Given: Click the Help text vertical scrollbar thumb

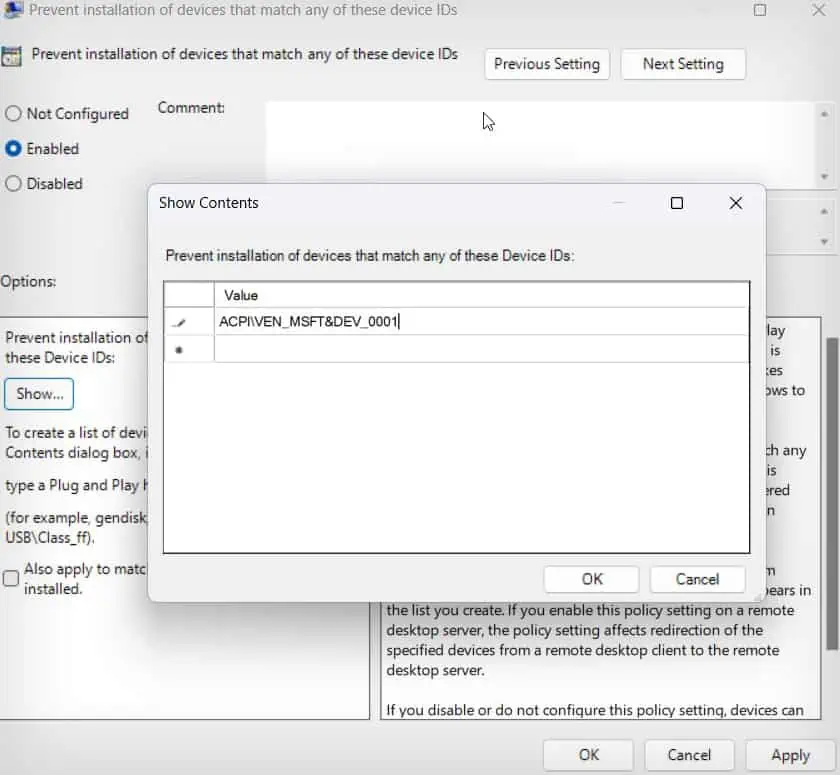Looking at the screenshot, I should point(832,493).
